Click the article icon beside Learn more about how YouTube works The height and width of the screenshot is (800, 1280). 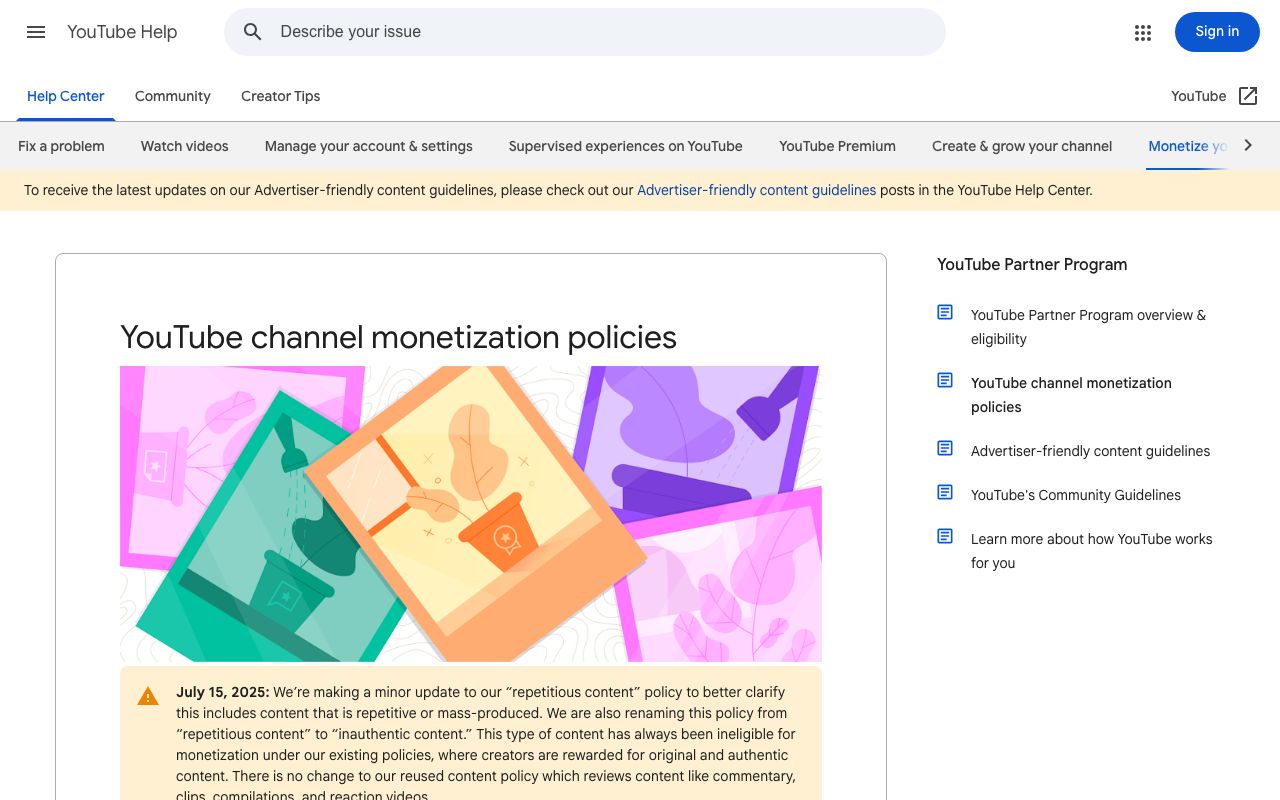pyautogui.click(x=945, y=536)
